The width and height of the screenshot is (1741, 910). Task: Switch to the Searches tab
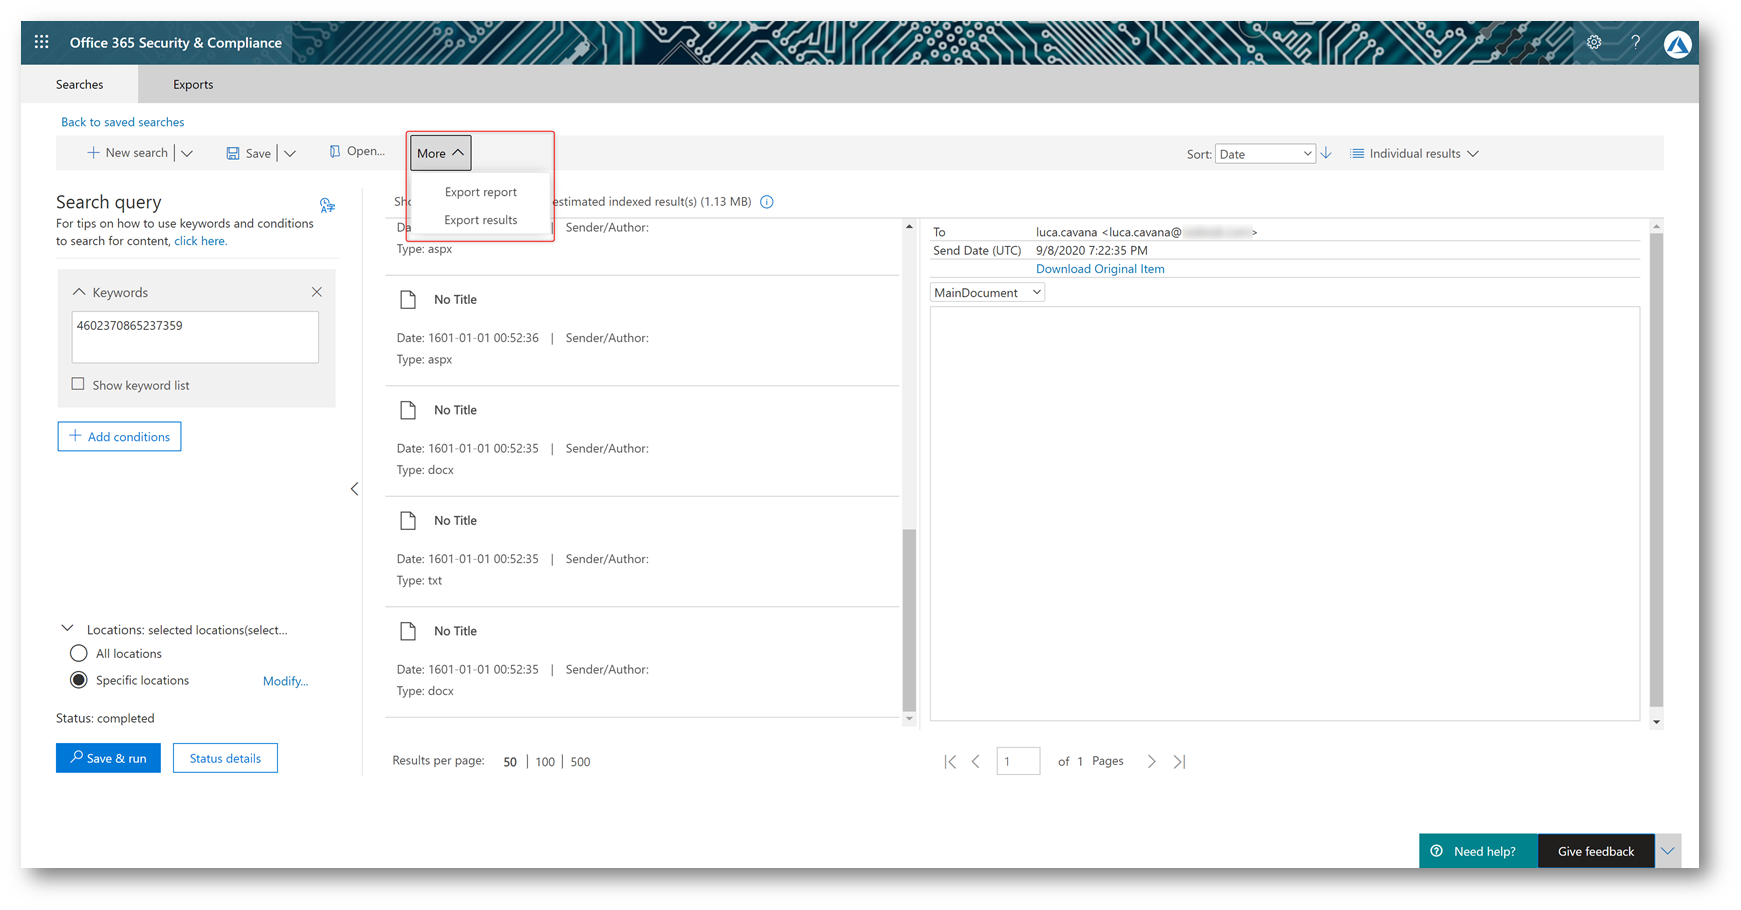[x=79, y=84]
